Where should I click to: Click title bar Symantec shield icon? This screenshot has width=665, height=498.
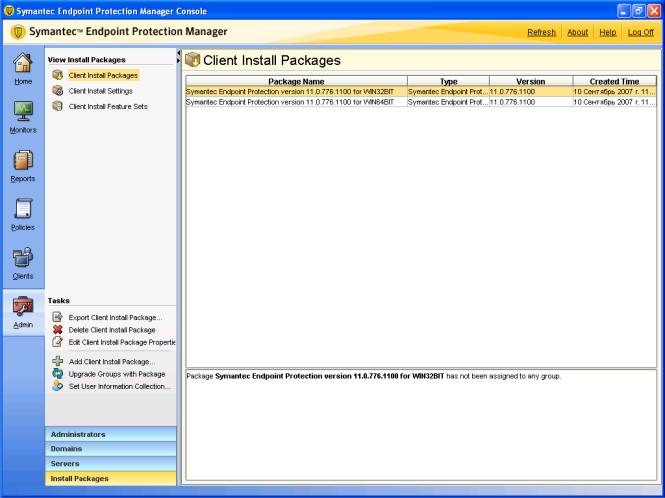[x=8, y=11]
